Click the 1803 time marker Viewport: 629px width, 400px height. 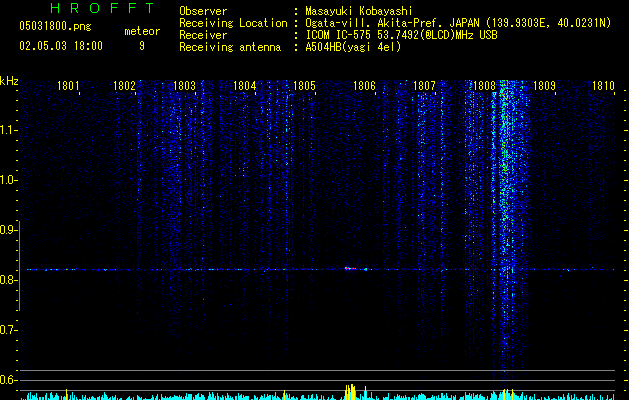click(x=184, y=86)
